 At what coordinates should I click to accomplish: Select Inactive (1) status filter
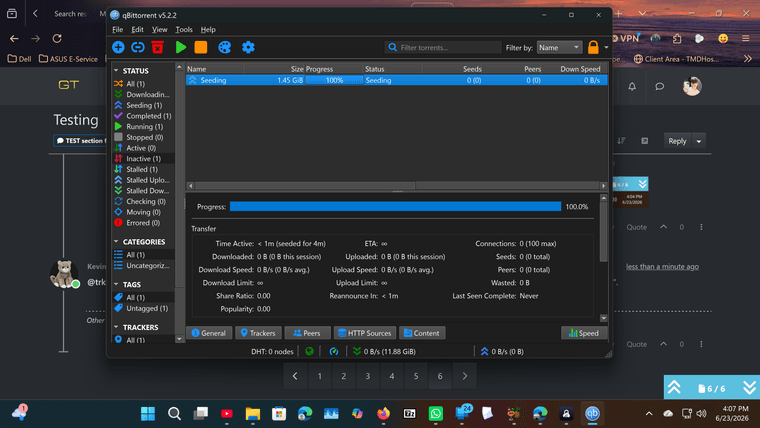(x=143, y=159)
